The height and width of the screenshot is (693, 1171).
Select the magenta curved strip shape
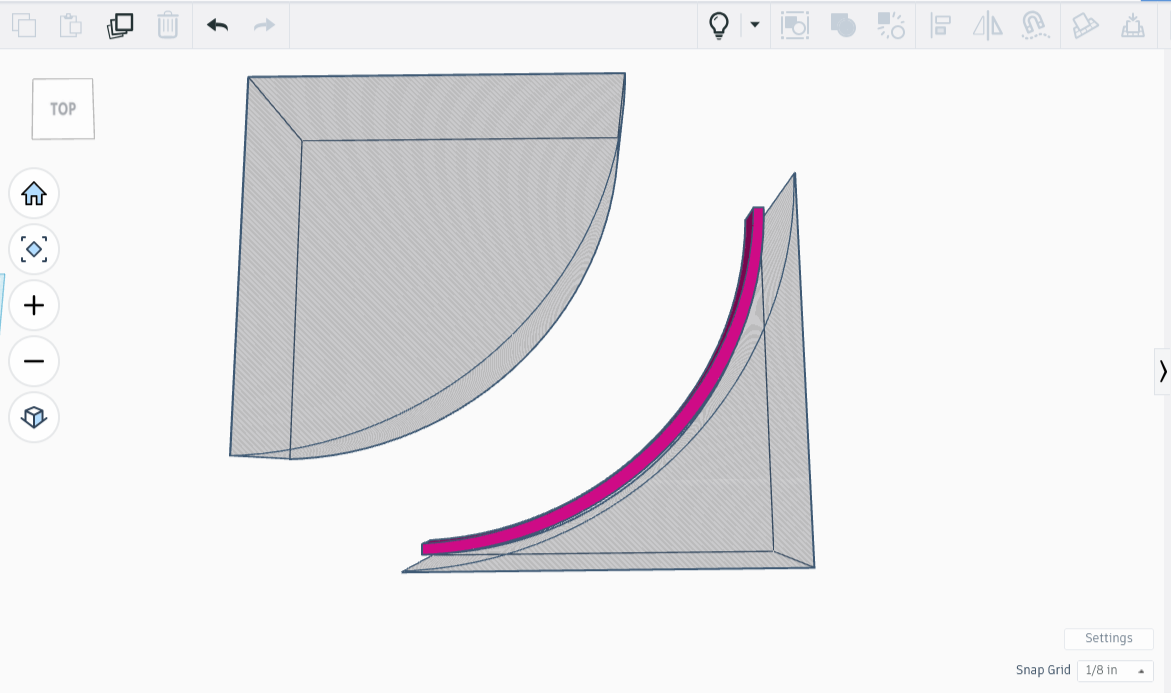[676, 433]
